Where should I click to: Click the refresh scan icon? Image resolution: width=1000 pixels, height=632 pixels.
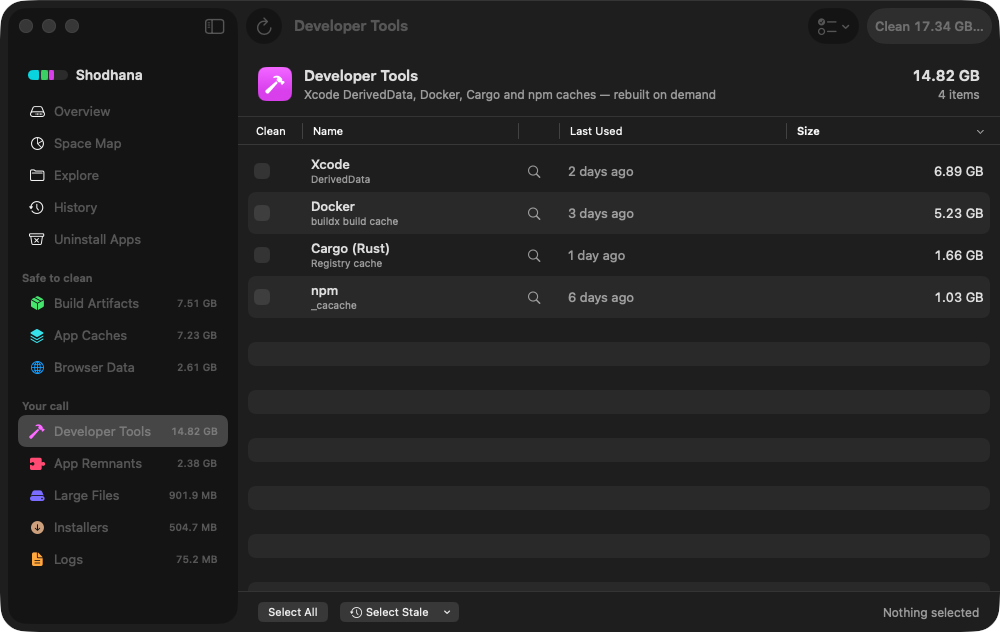tap(264, 26)
